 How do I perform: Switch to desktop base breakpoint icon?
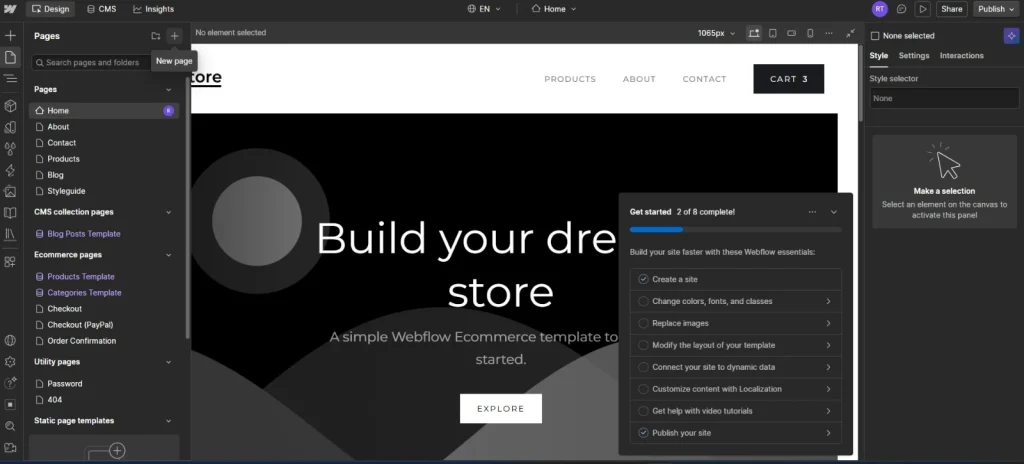[x=754, y=33]
